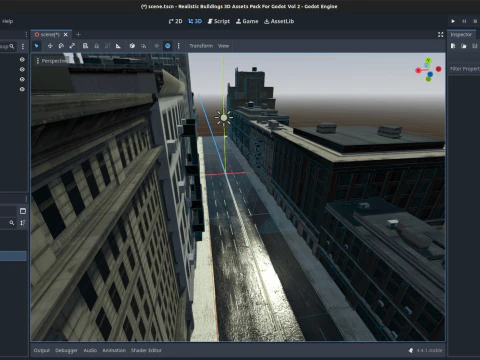This screenshot has width=480, height=360.
Task: Open sun and environment settings dots
Action: tap(178, 46)
